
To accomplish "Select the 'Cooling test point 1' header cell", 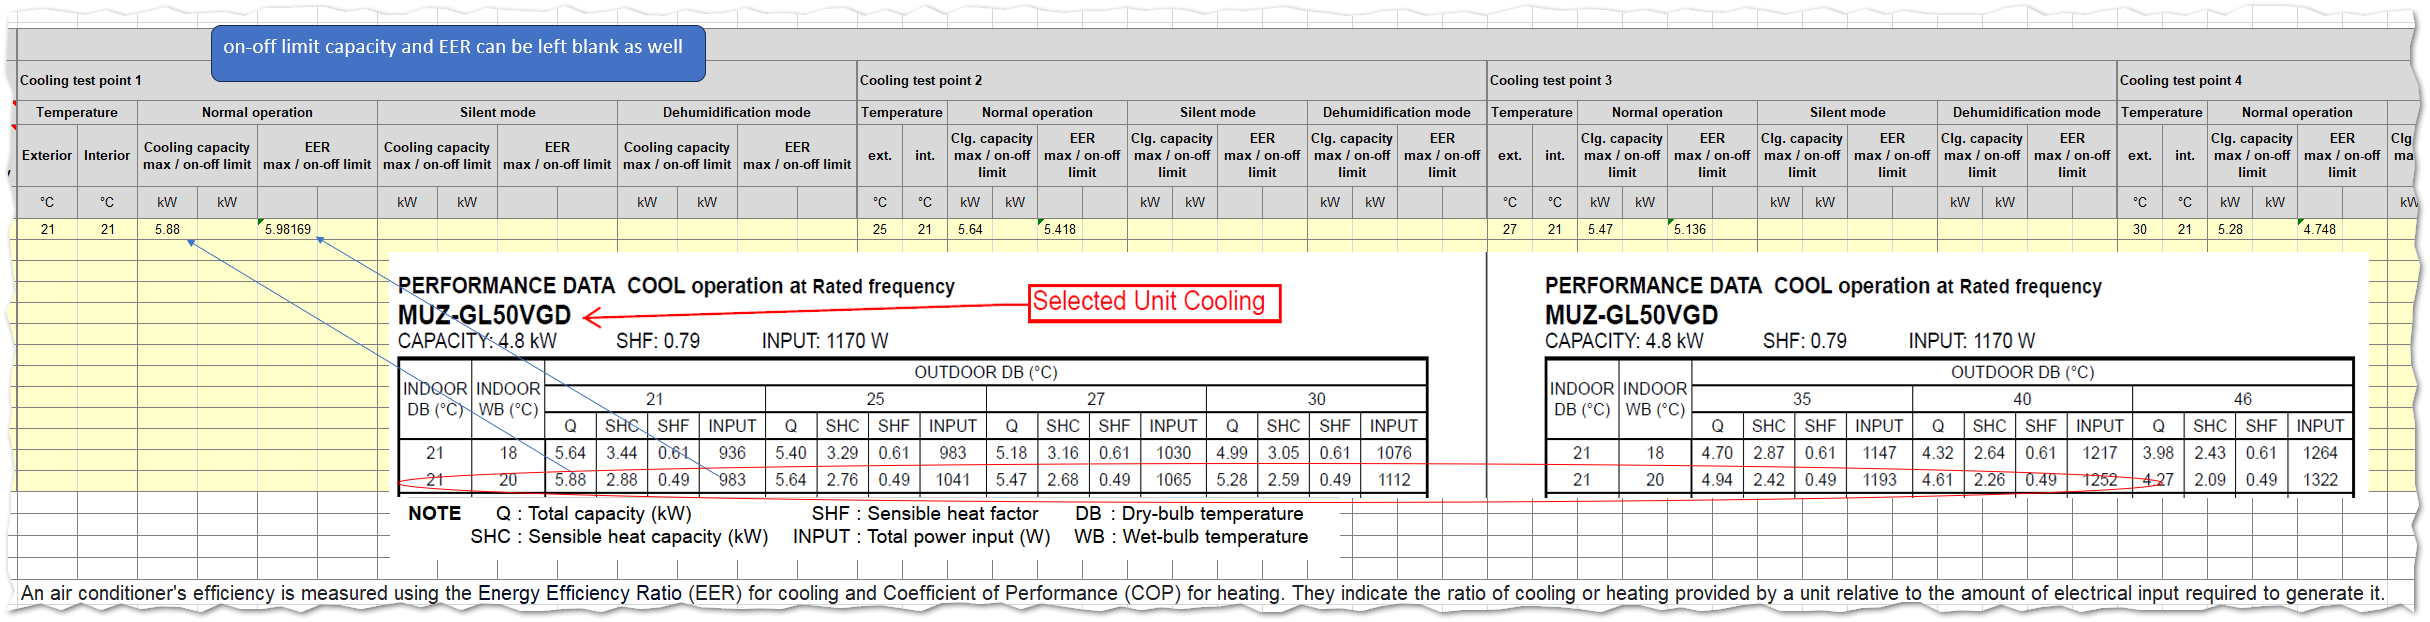I will [437, 80].
